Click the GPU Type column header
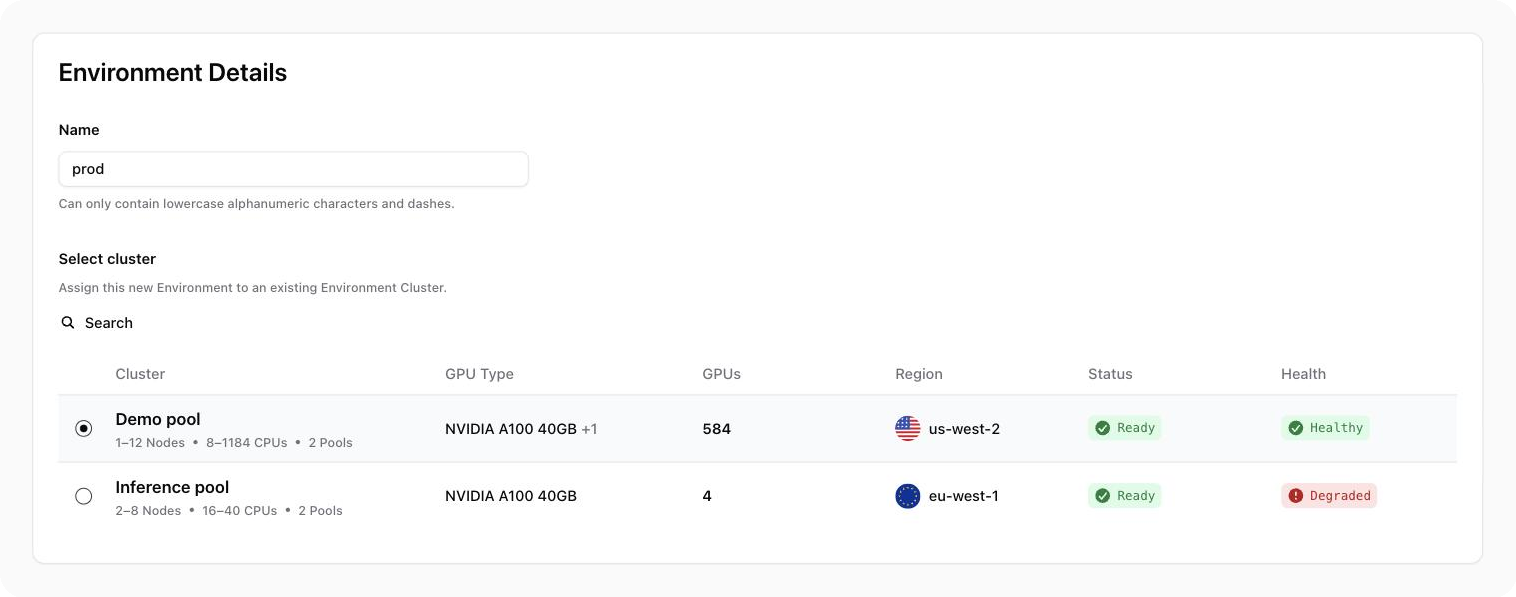The image size is (1516, 597). pos(479,374)
